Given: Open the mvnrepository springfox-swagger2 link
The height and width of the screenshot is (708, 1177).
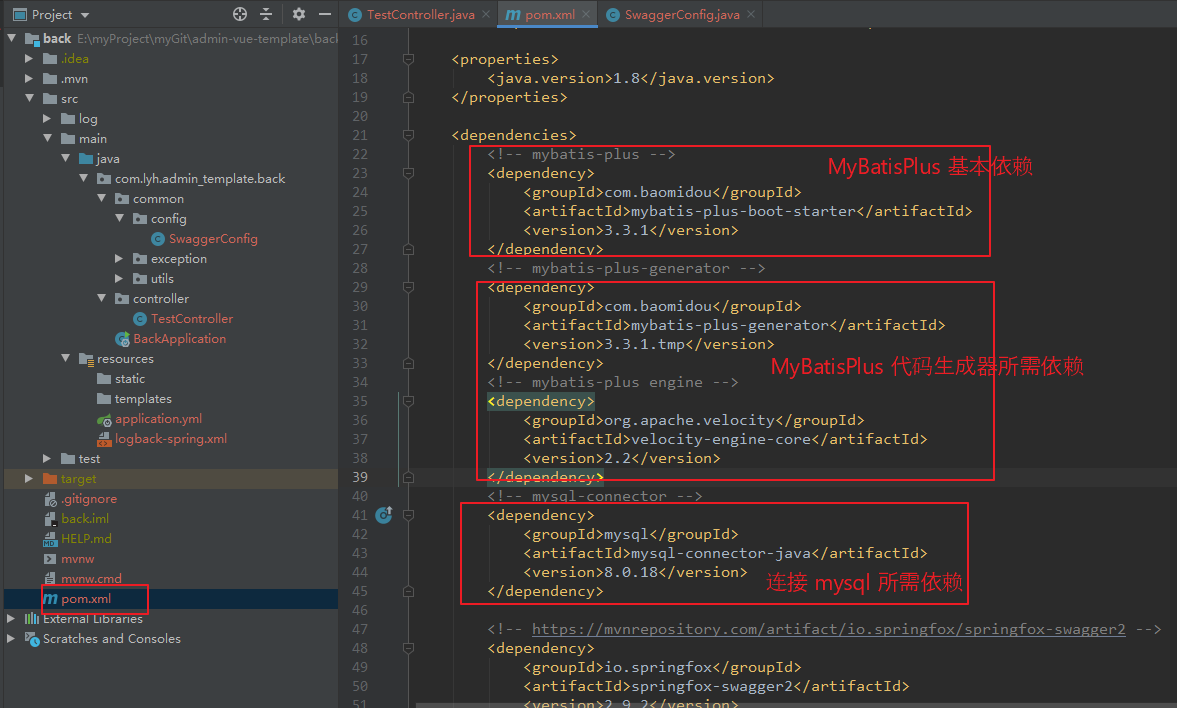Looking at the screenshot, I should [x=829, y=629].
